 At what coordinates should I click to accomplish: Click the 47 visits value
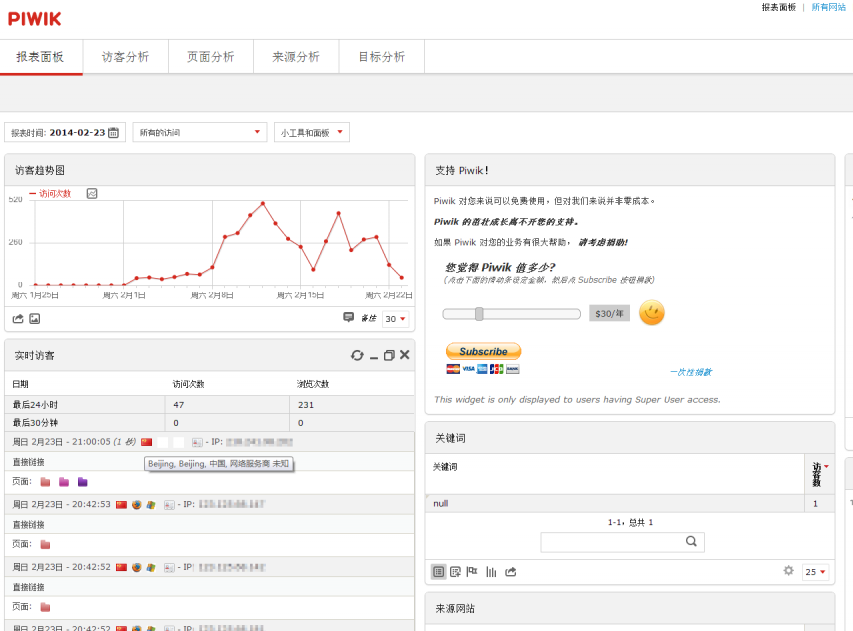coord(178,405)
